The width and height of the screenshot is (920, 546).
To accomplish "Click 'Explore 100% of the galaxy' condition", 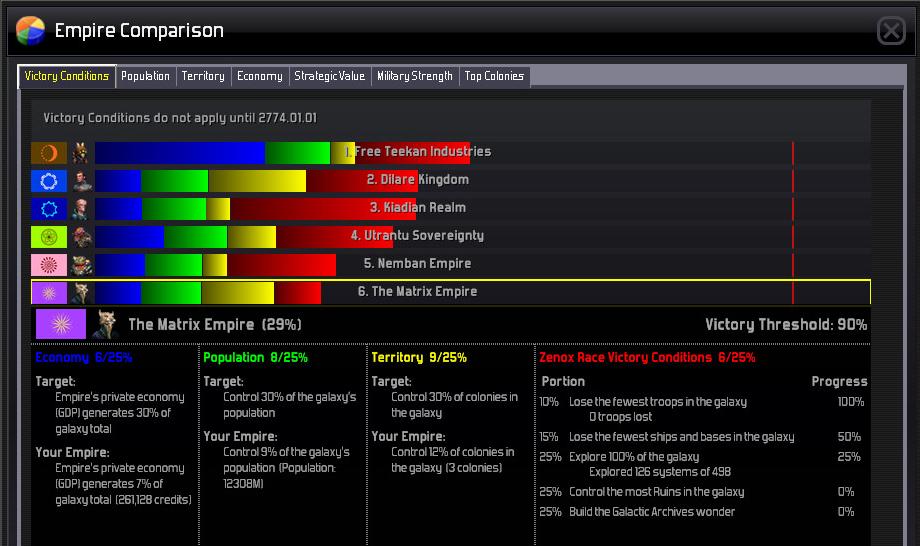I will [x=634, y=457].
